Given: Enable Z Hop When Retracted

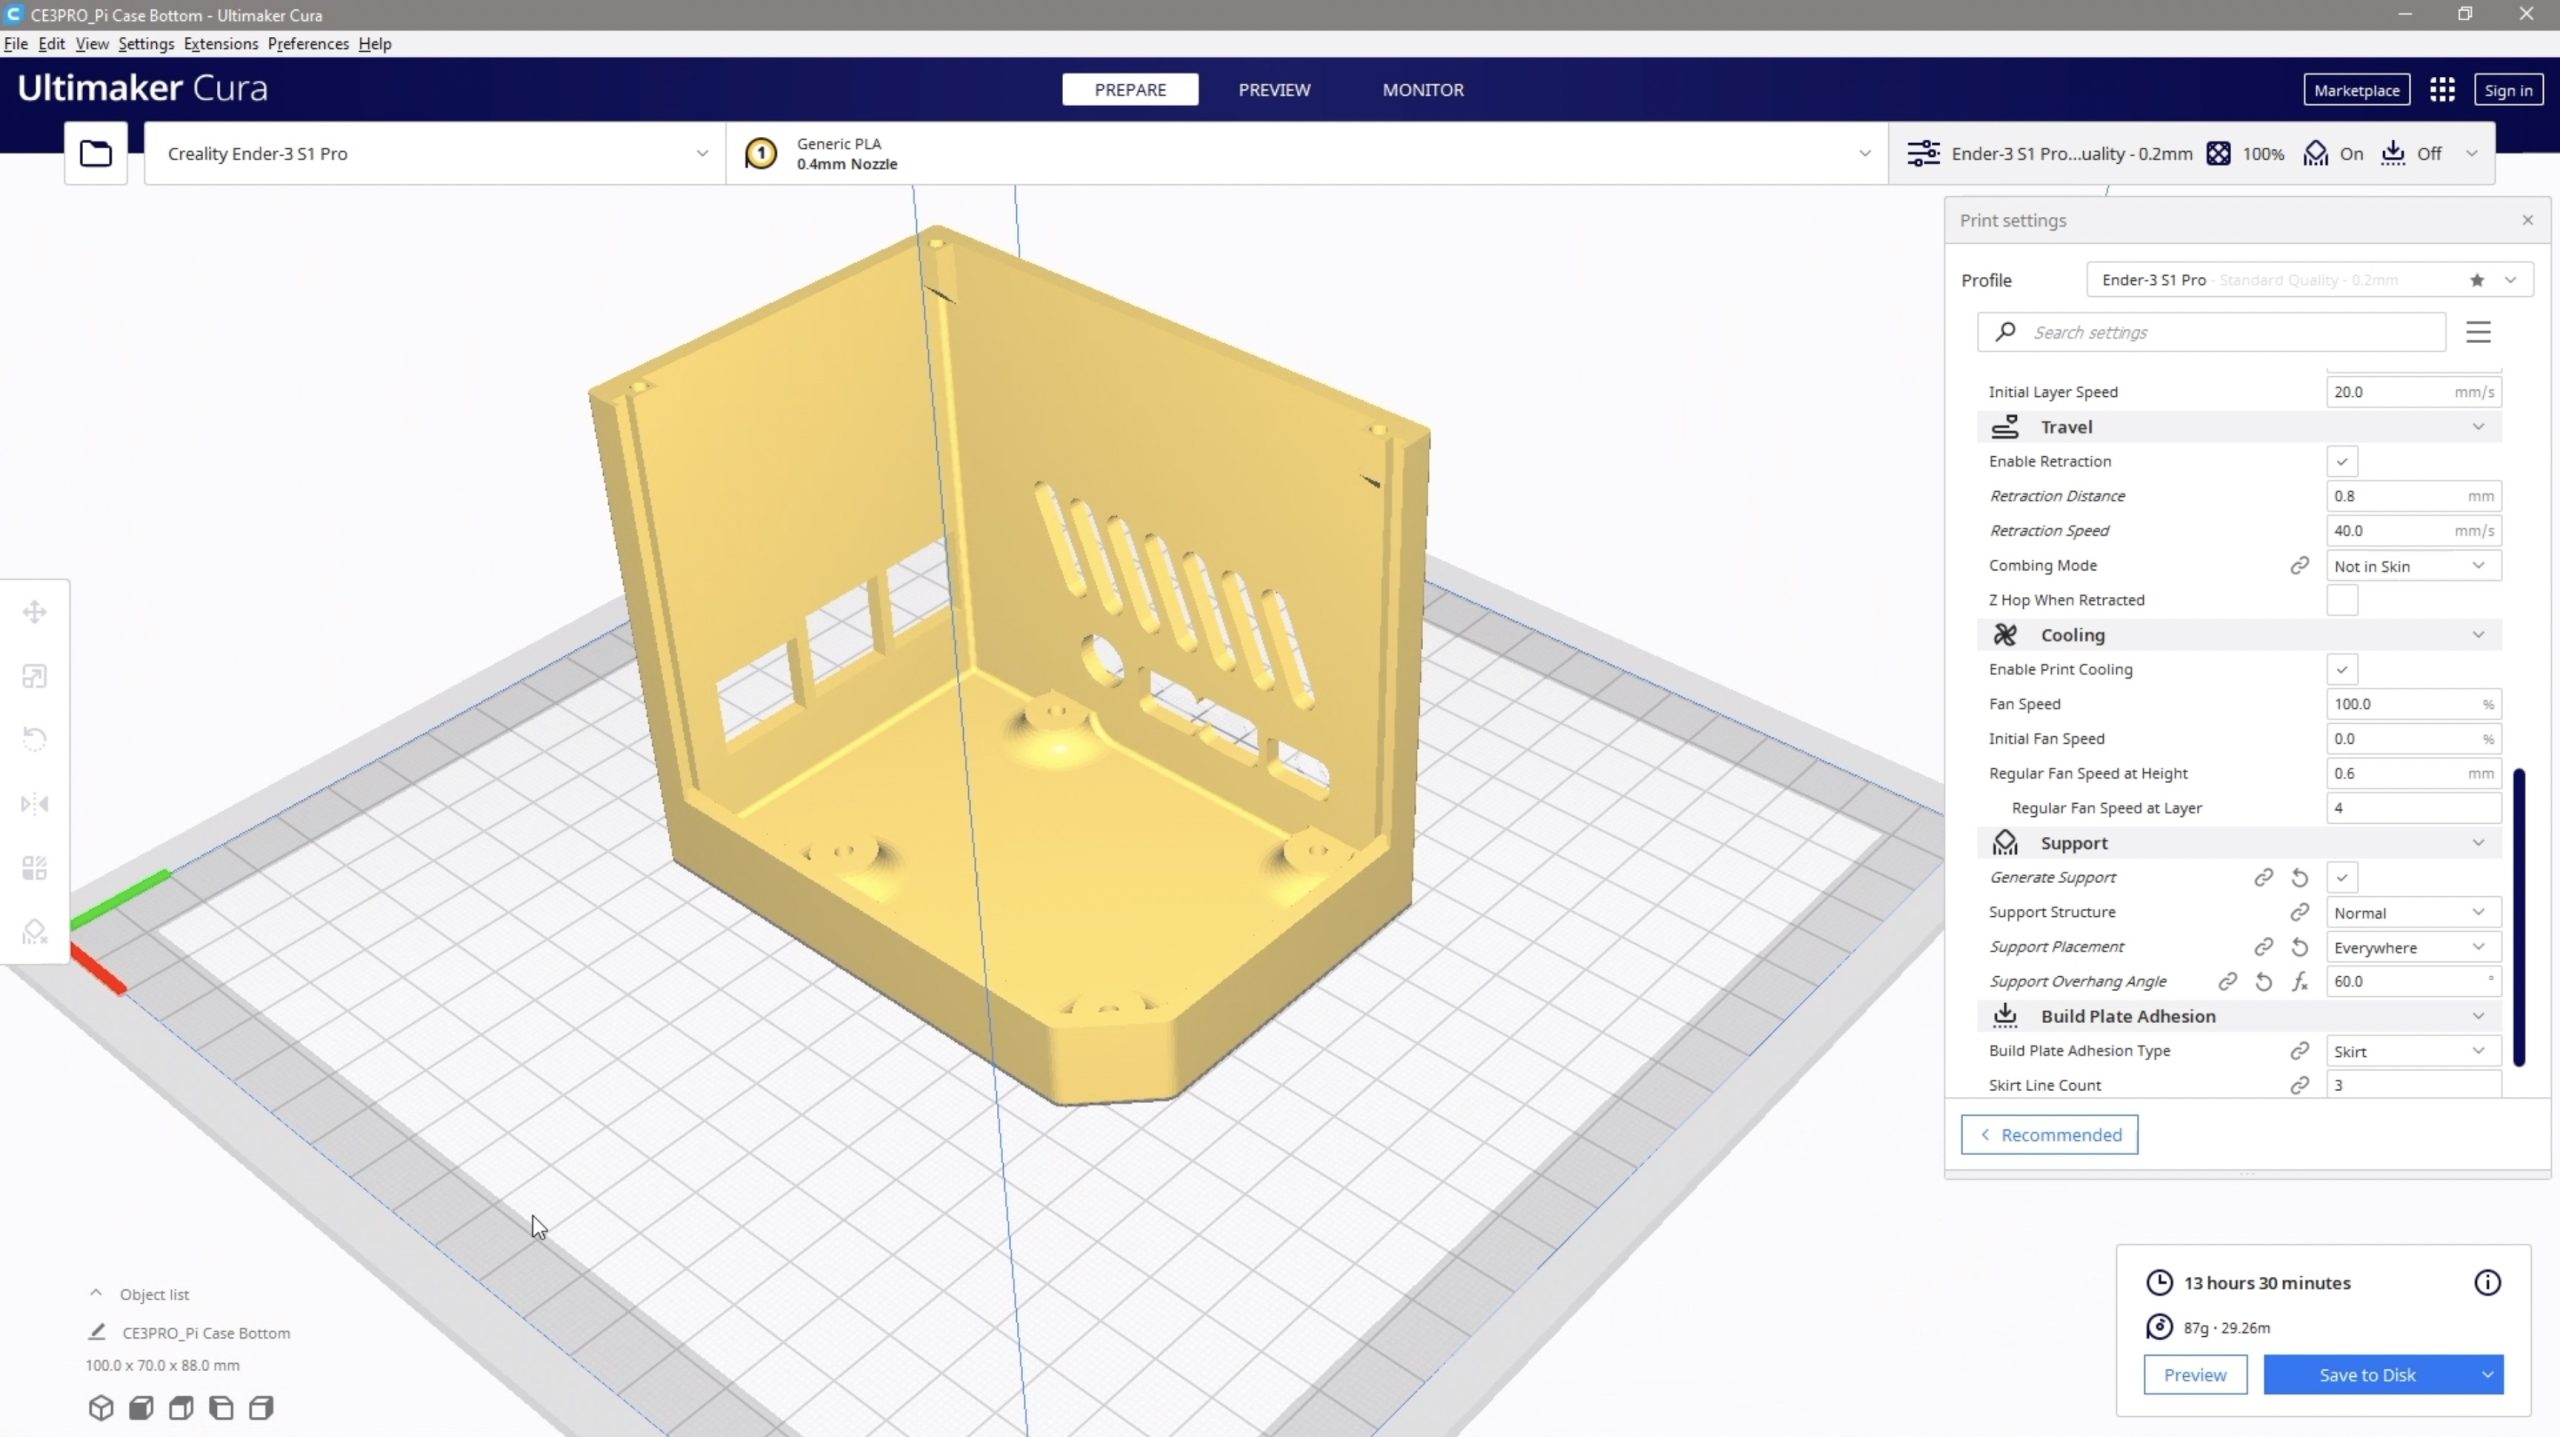Looking at the screenshot, I should click(2342, 600).
